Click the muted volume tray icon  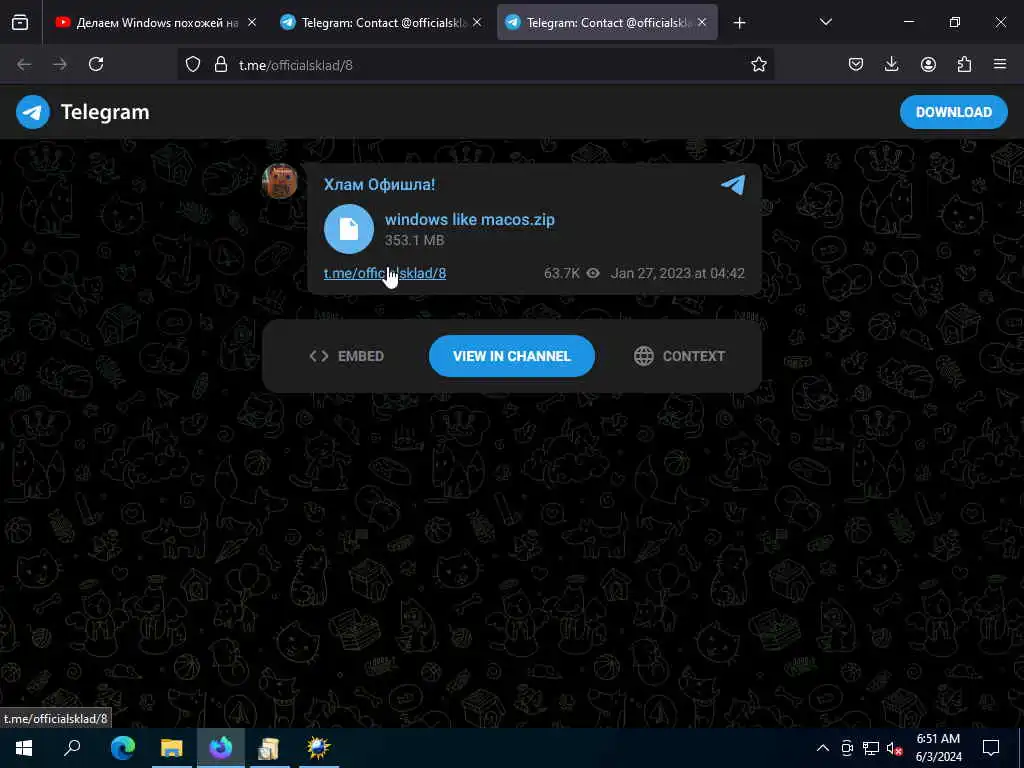[x=894, y=748]
